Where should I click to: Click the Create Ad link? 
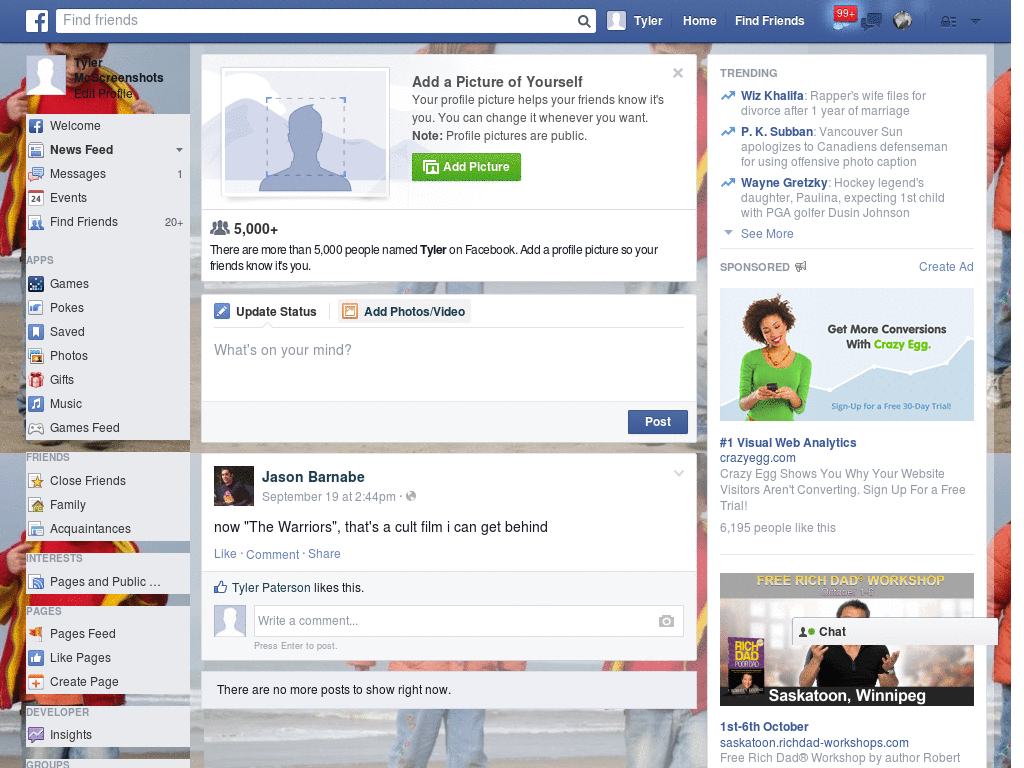pos(946,267)
